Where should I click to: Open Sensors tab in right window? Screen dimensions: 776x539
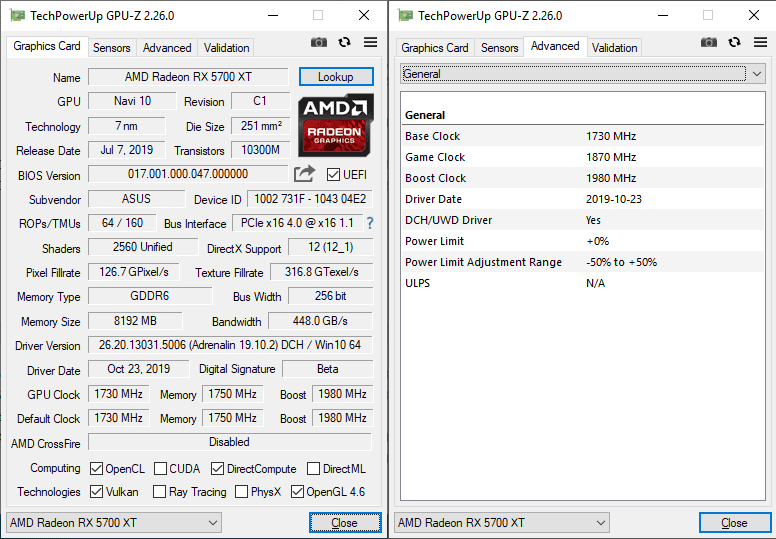click(x=500, y=48)
